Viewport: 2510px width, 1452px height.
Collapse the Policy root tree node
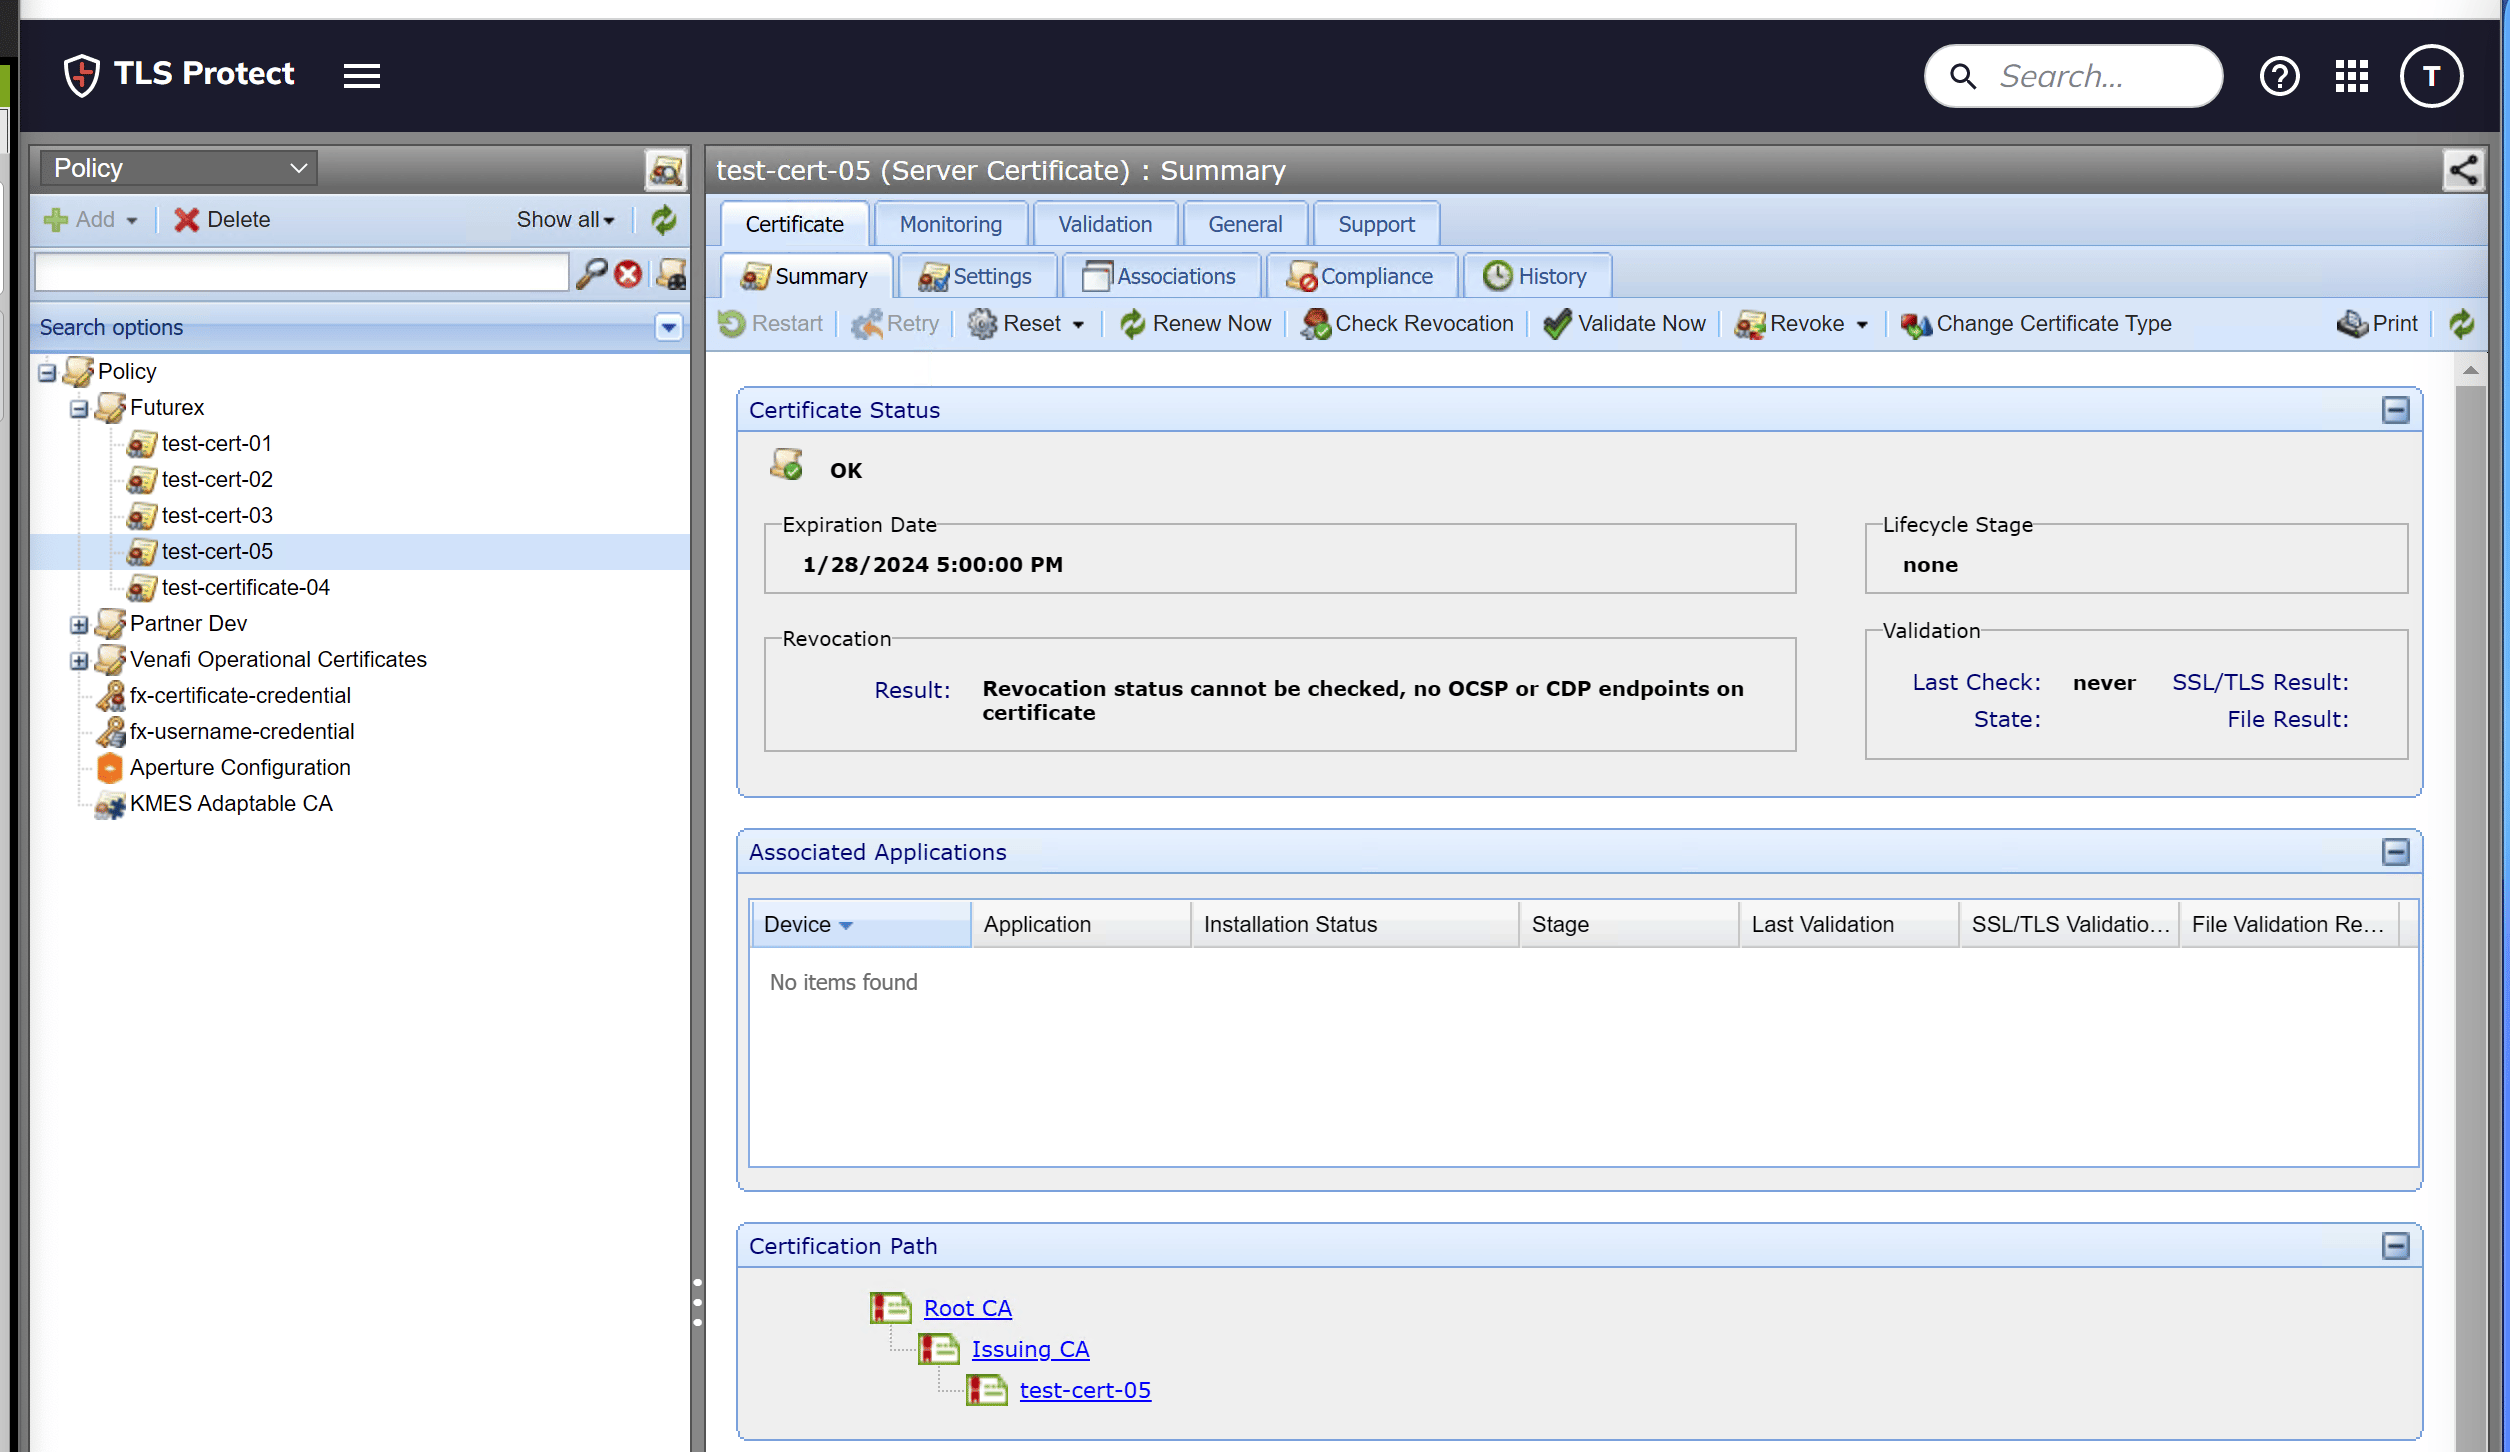tap(47, 373)
